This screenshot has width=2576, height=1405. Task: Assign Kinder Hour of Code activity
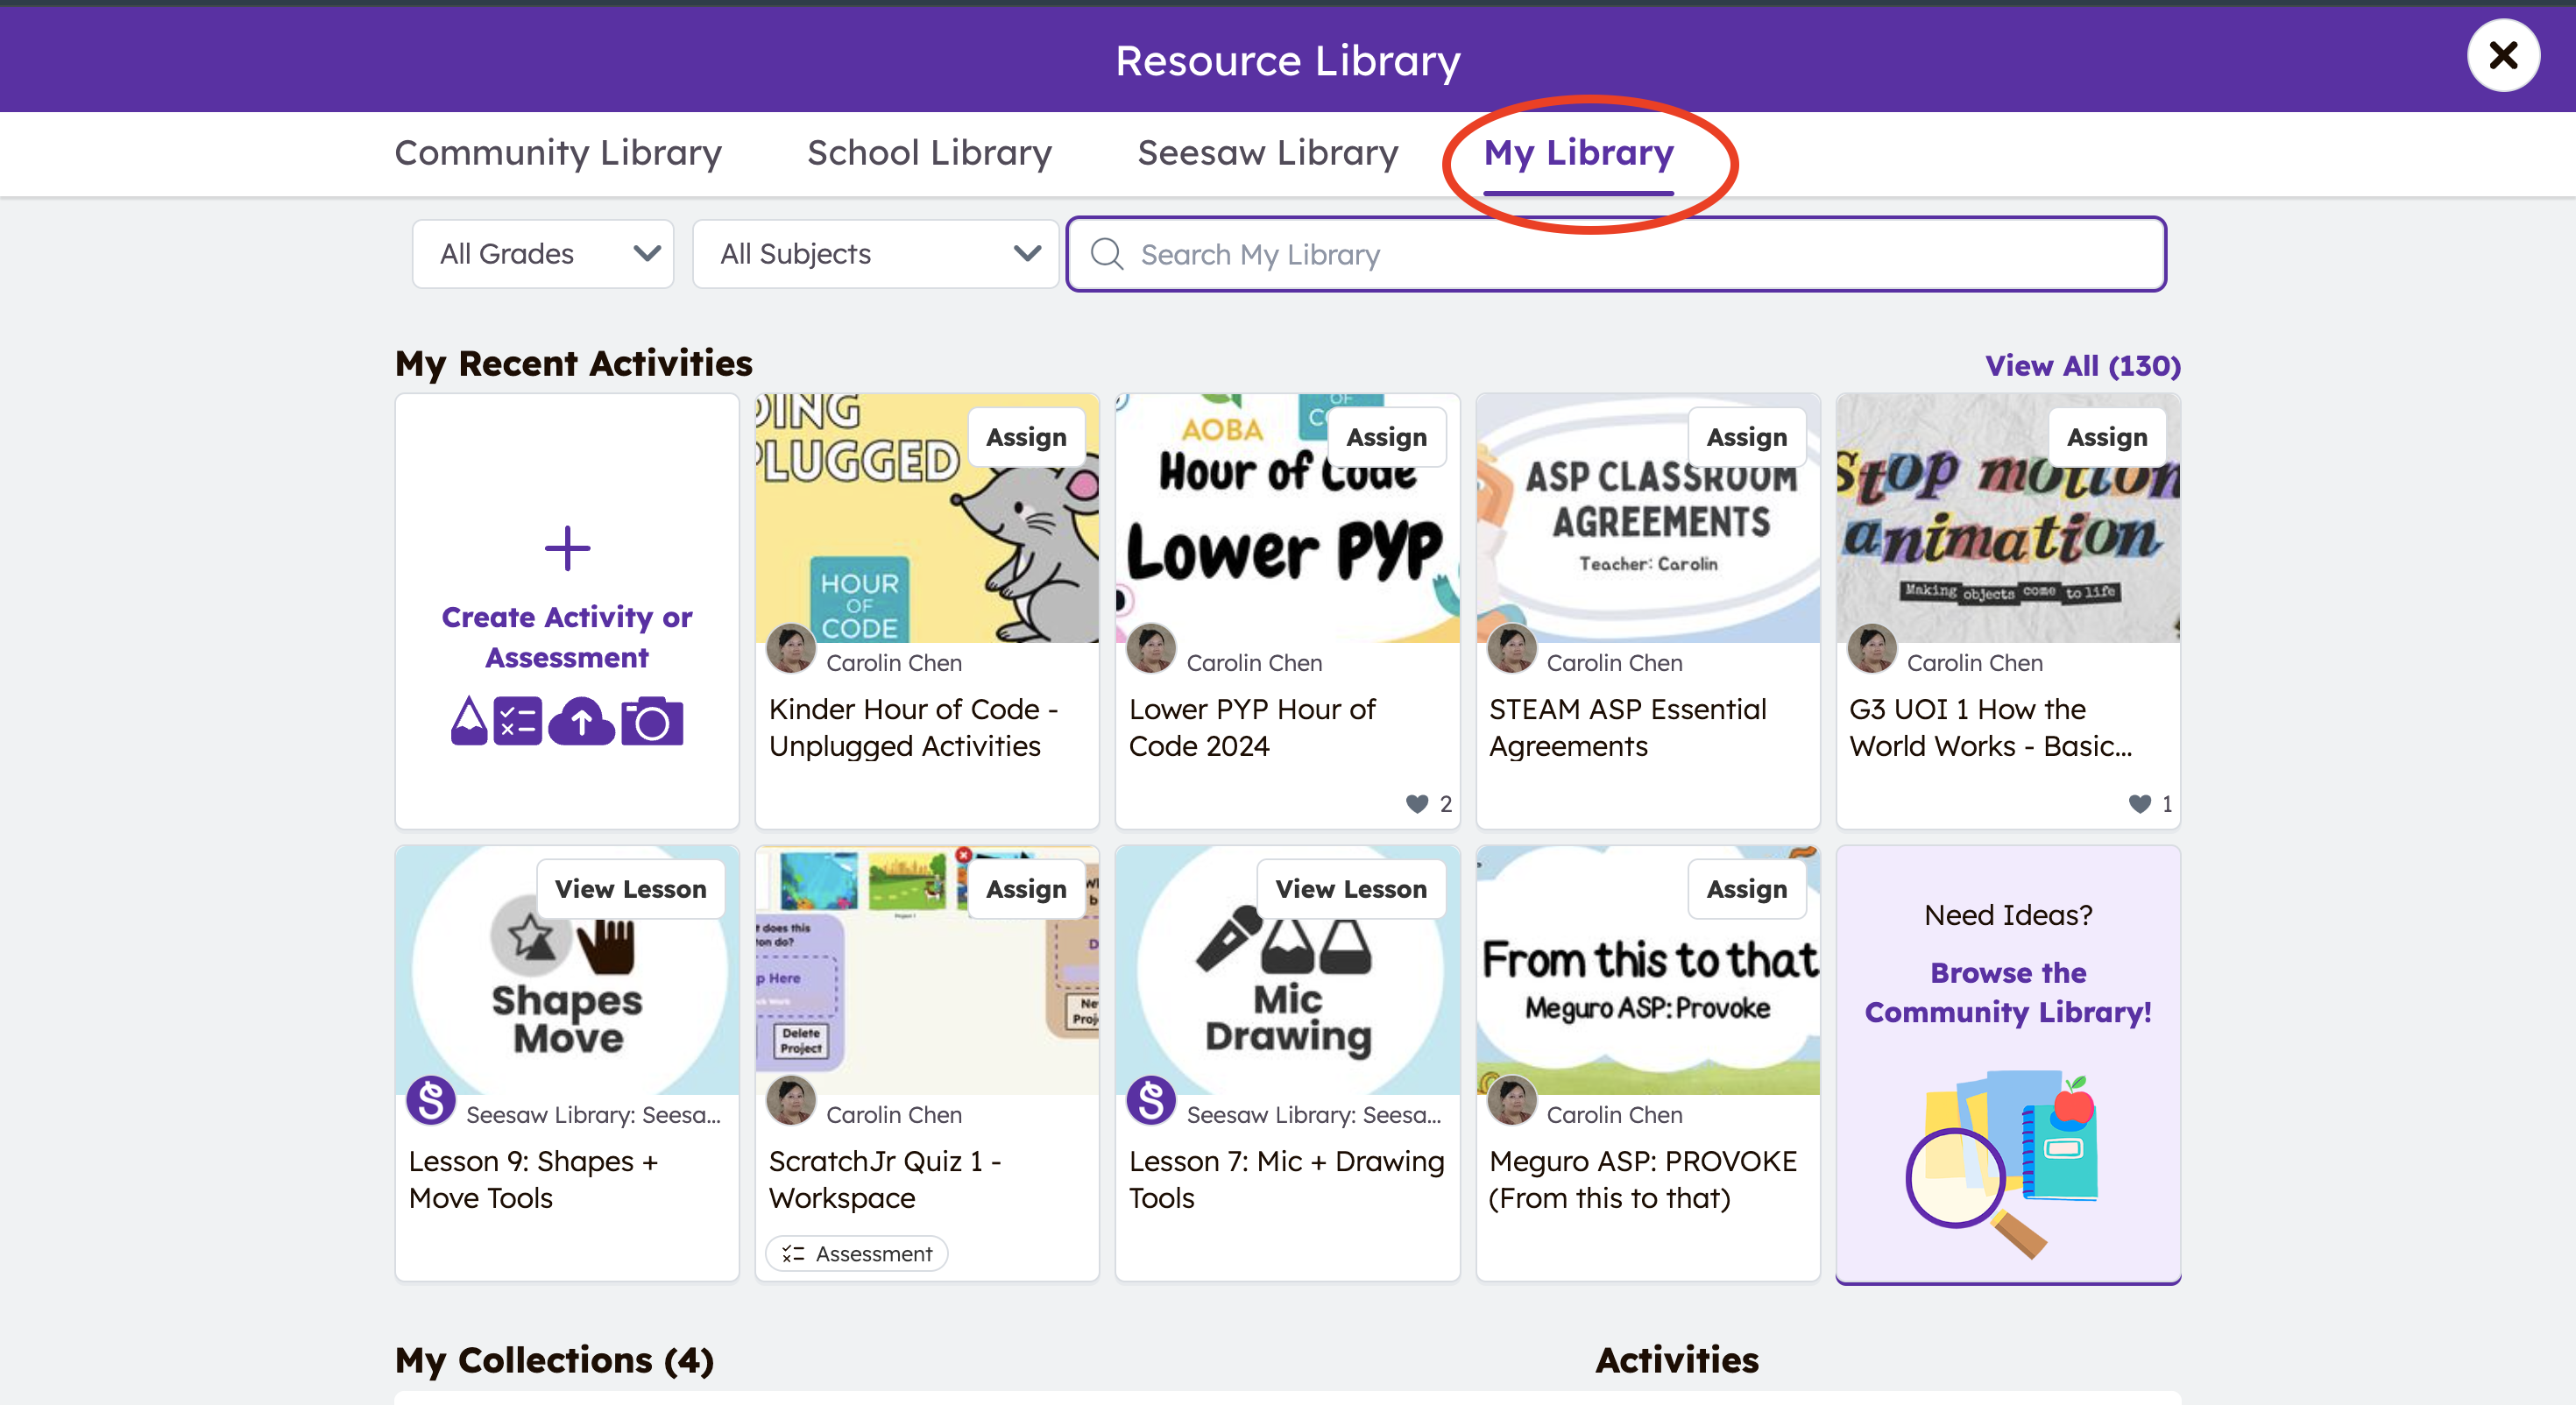point(1026,437)
